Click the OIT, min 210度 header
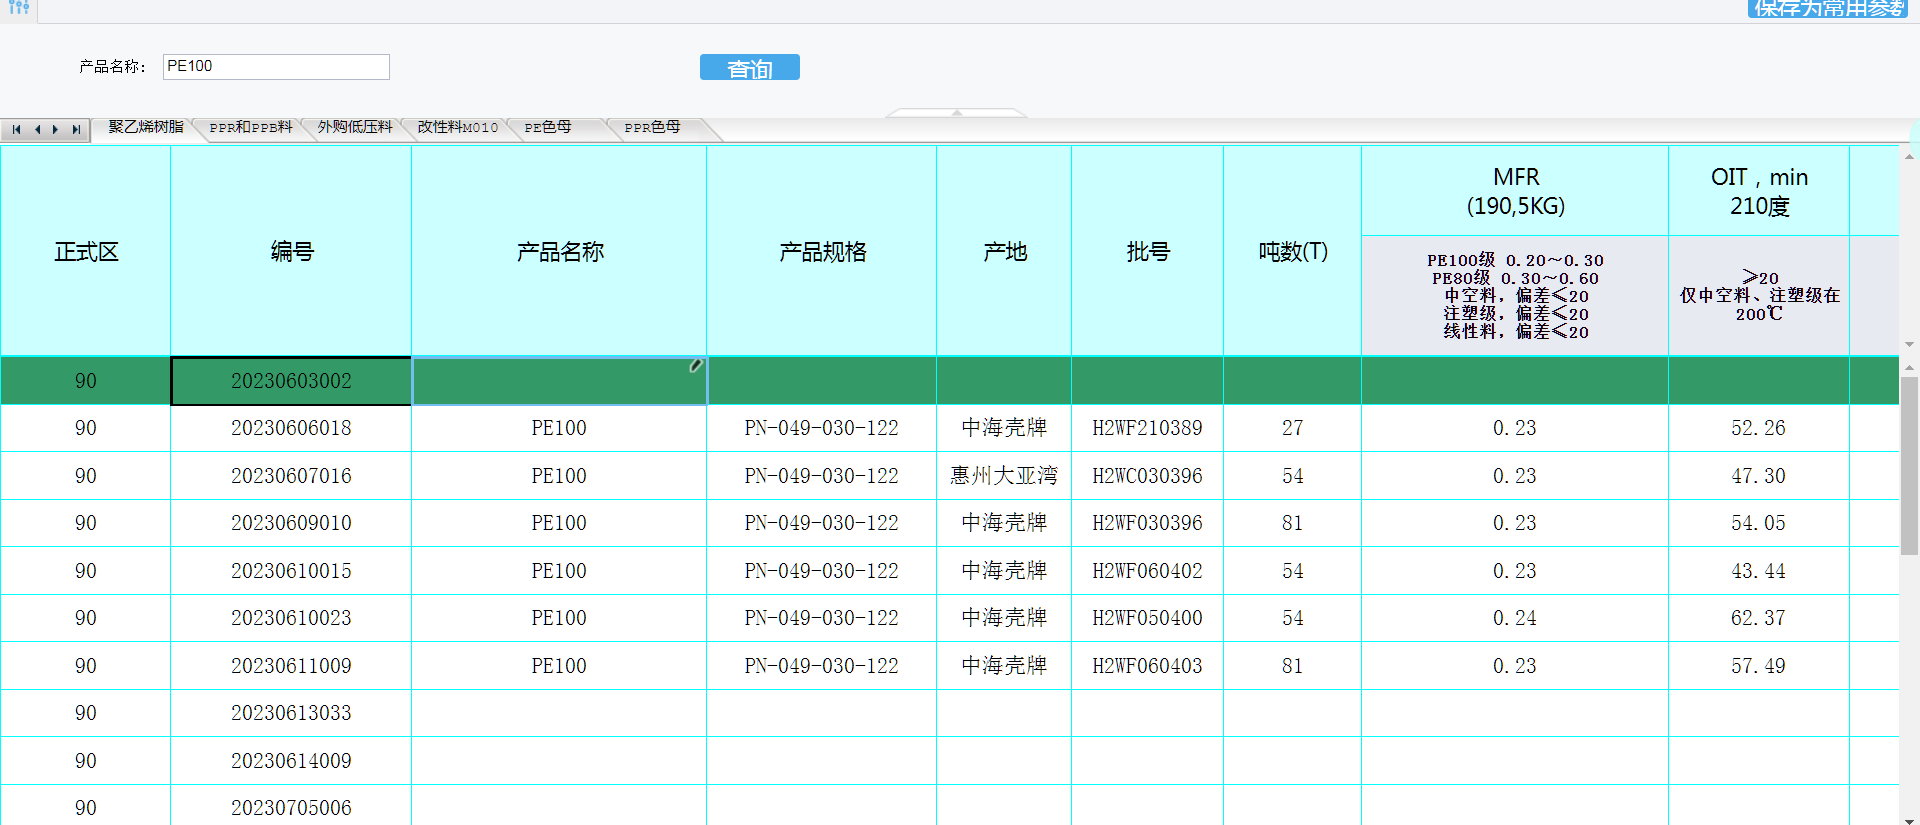The height and width of the screenshot is (825, 1920). (x=1759, y=191)
